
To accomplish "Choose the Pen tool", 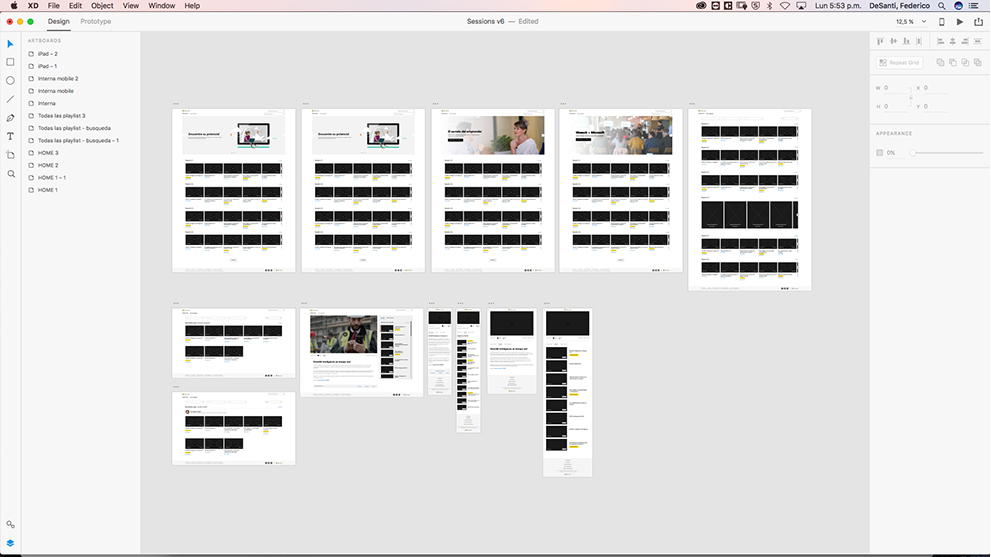I will tap(11, 118).
